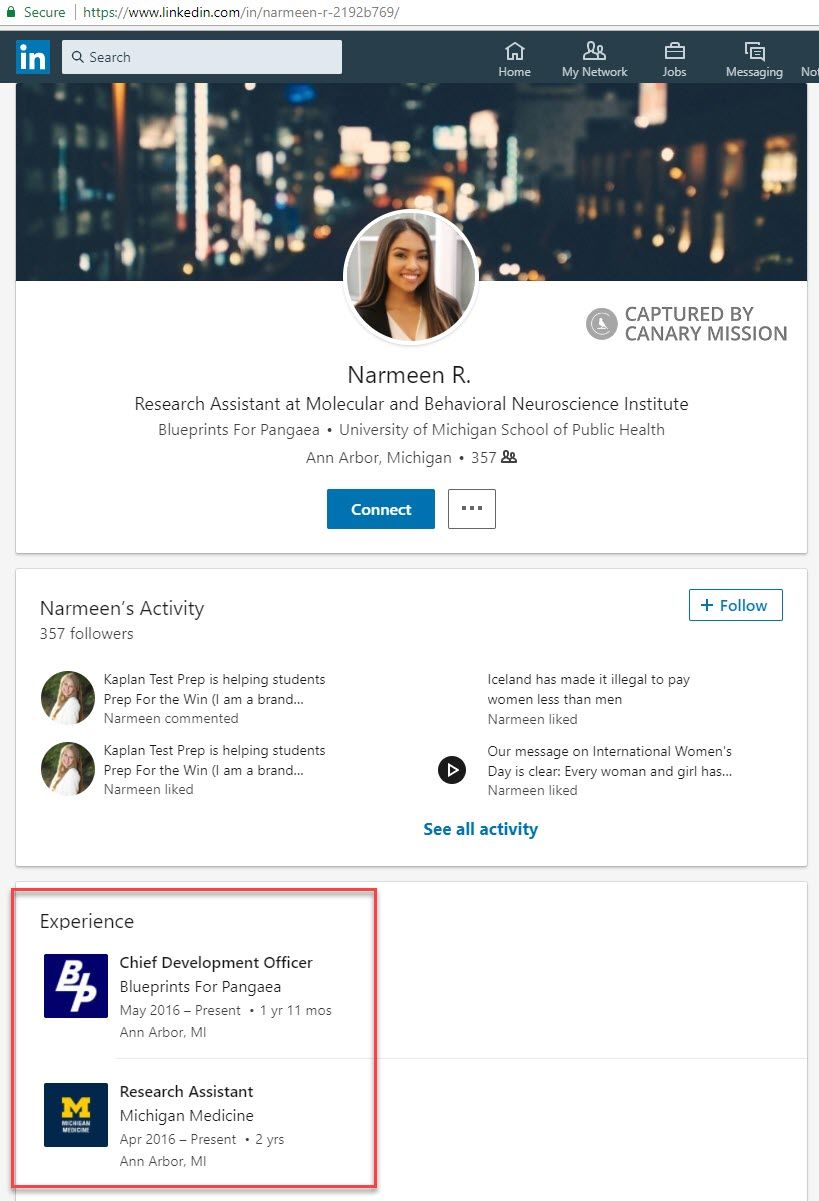Click the profile photo thumbnail

pyautogui.click(x=411, y=277)
